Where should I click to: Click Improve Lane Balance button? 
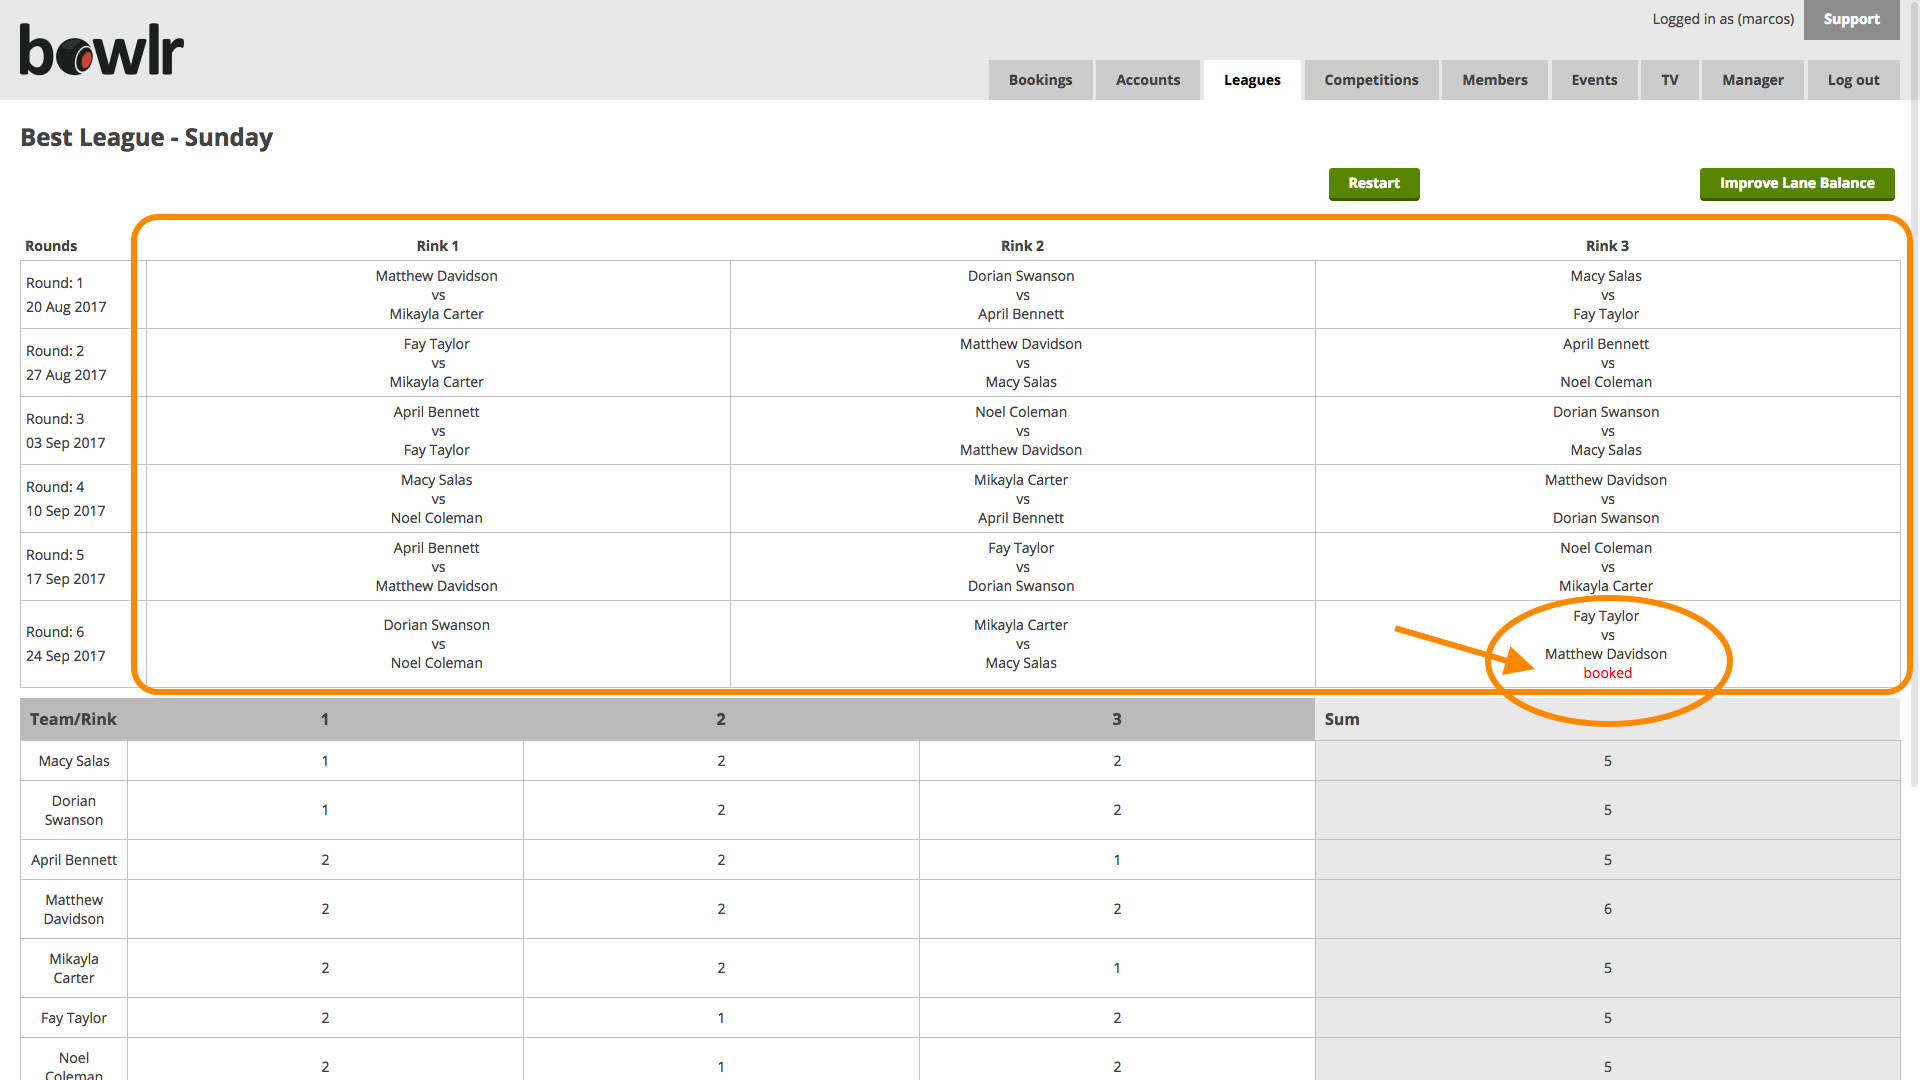[1797, 183]
